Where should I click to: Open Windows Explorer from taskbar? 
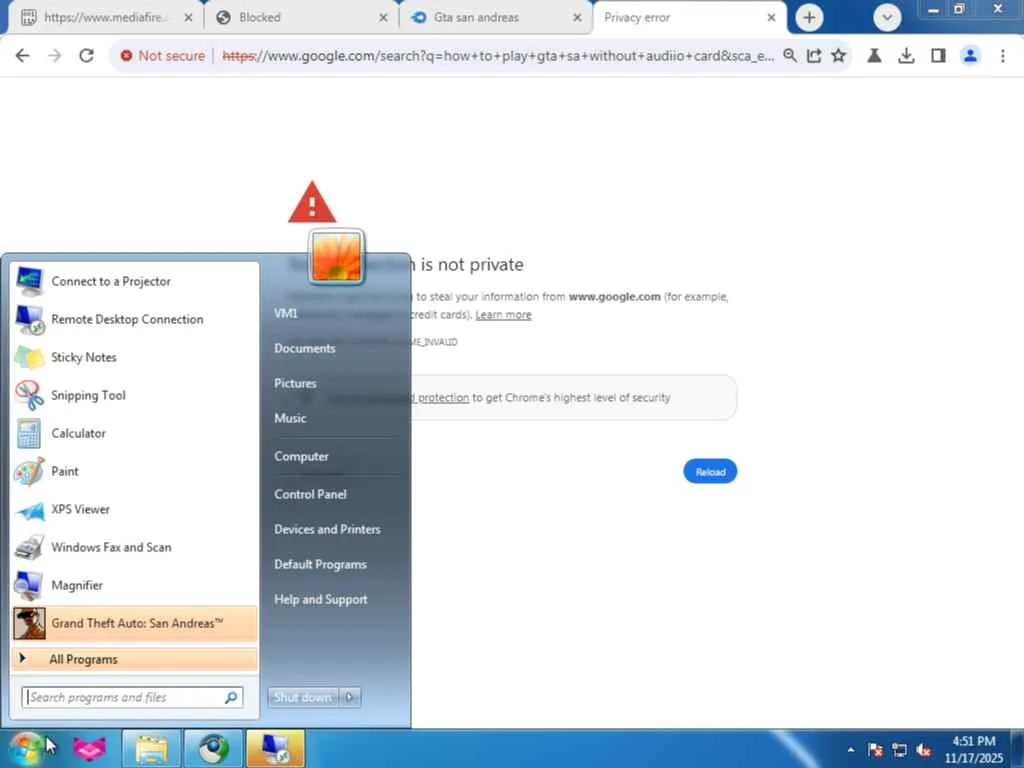click(x=151, y=748)
